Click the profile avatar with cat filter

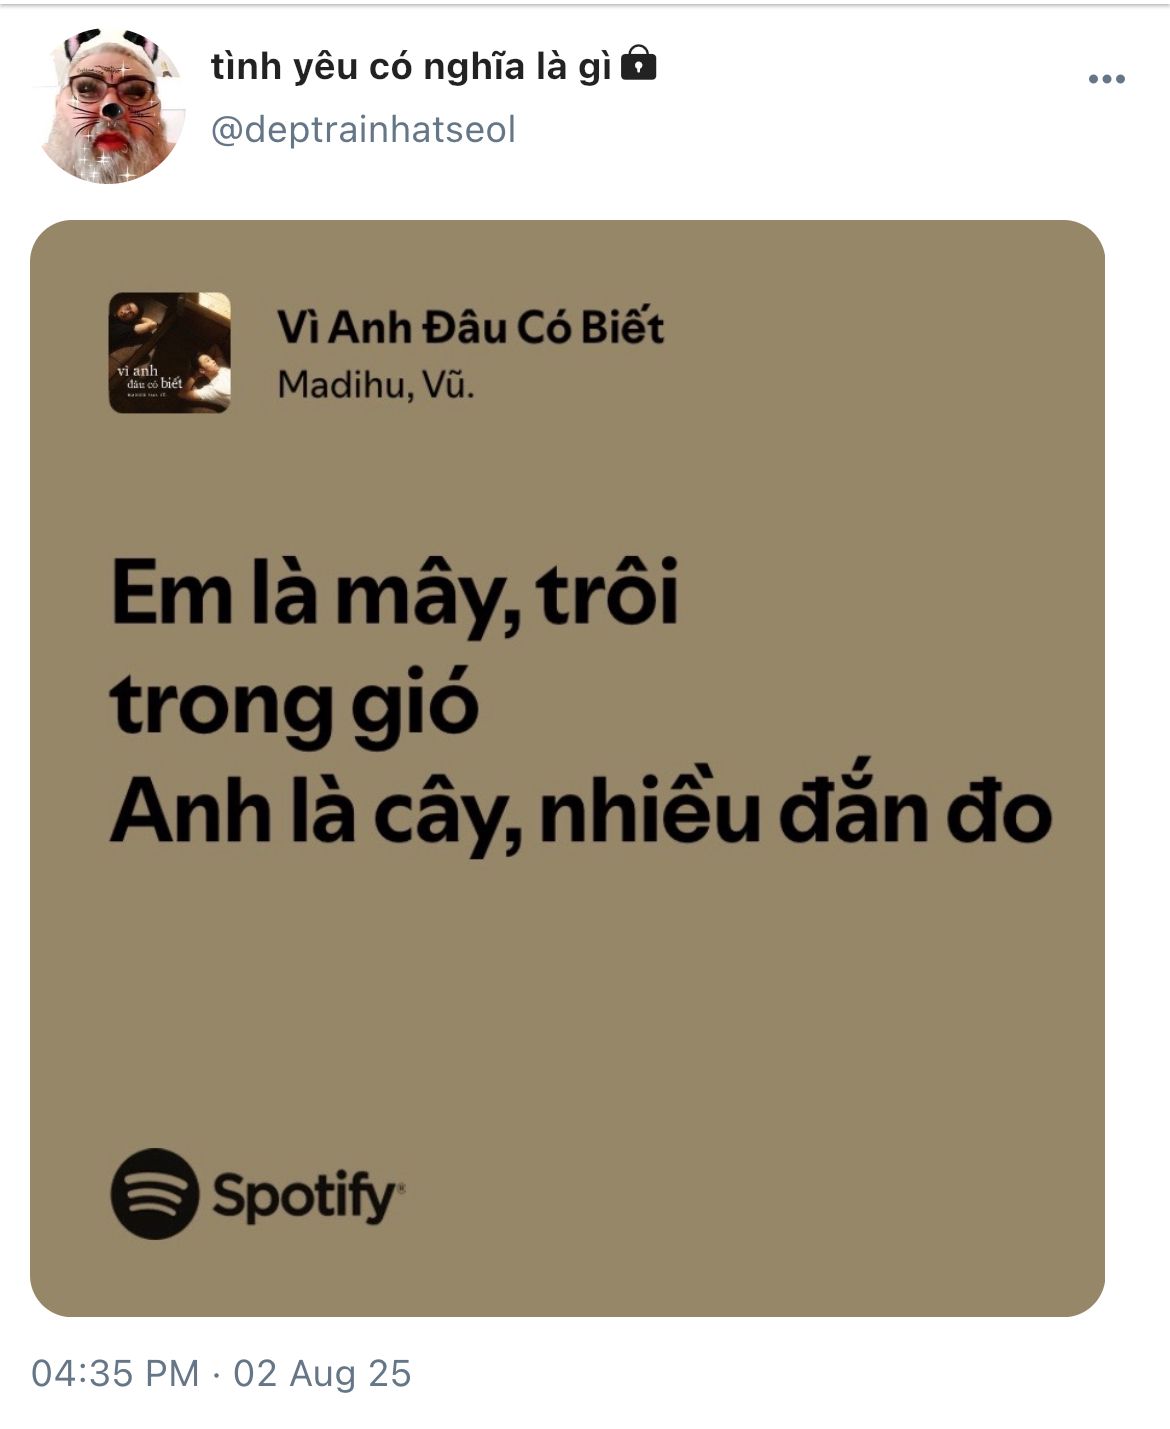(x=110, y=106)
